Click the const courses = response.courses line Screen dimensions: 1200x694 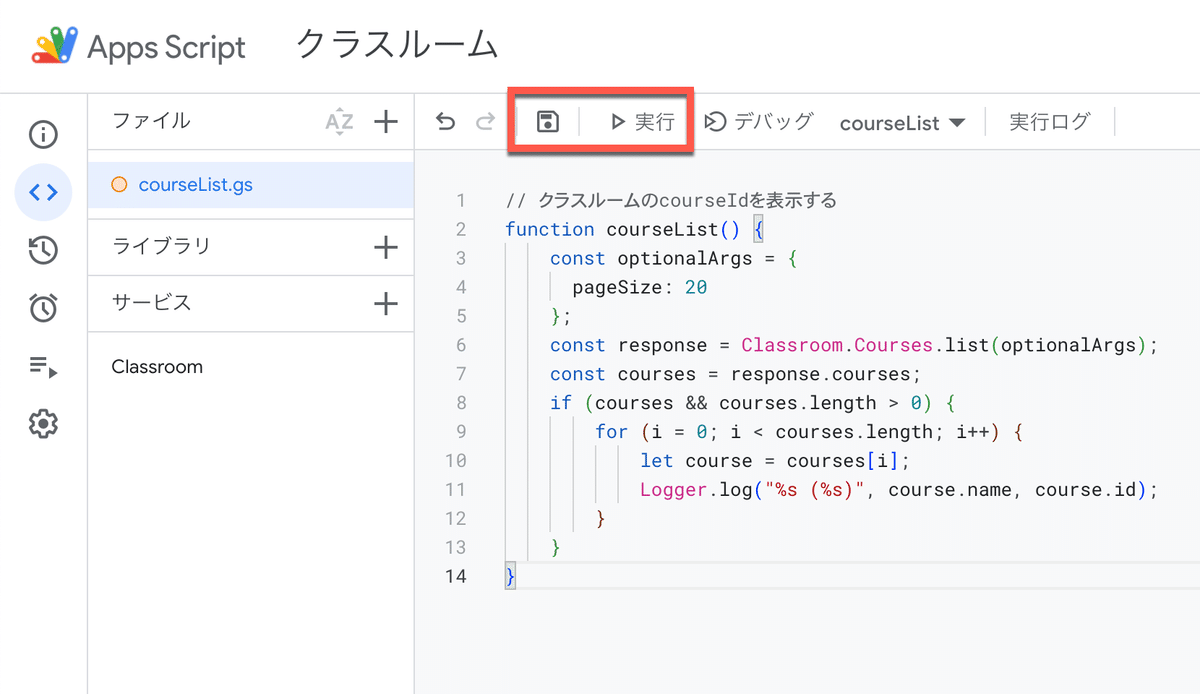point(734,374)
